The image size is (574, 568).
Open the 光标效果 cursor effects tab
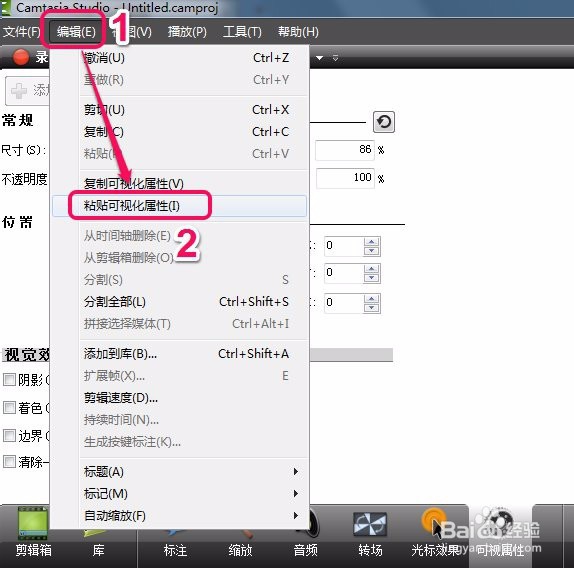435,534
